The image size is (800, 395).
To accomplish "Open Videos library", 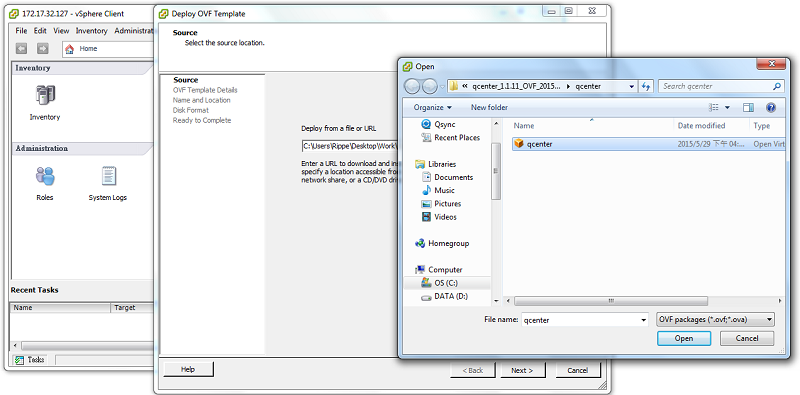I will tap(439, 217).
